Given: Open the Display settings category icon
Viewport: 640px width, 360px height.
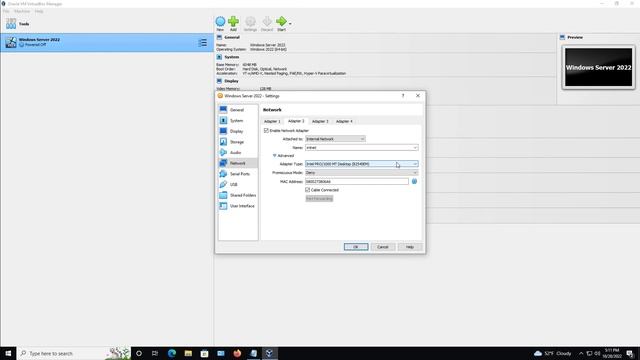Looking at the screenshot, I should click(223, 131).
